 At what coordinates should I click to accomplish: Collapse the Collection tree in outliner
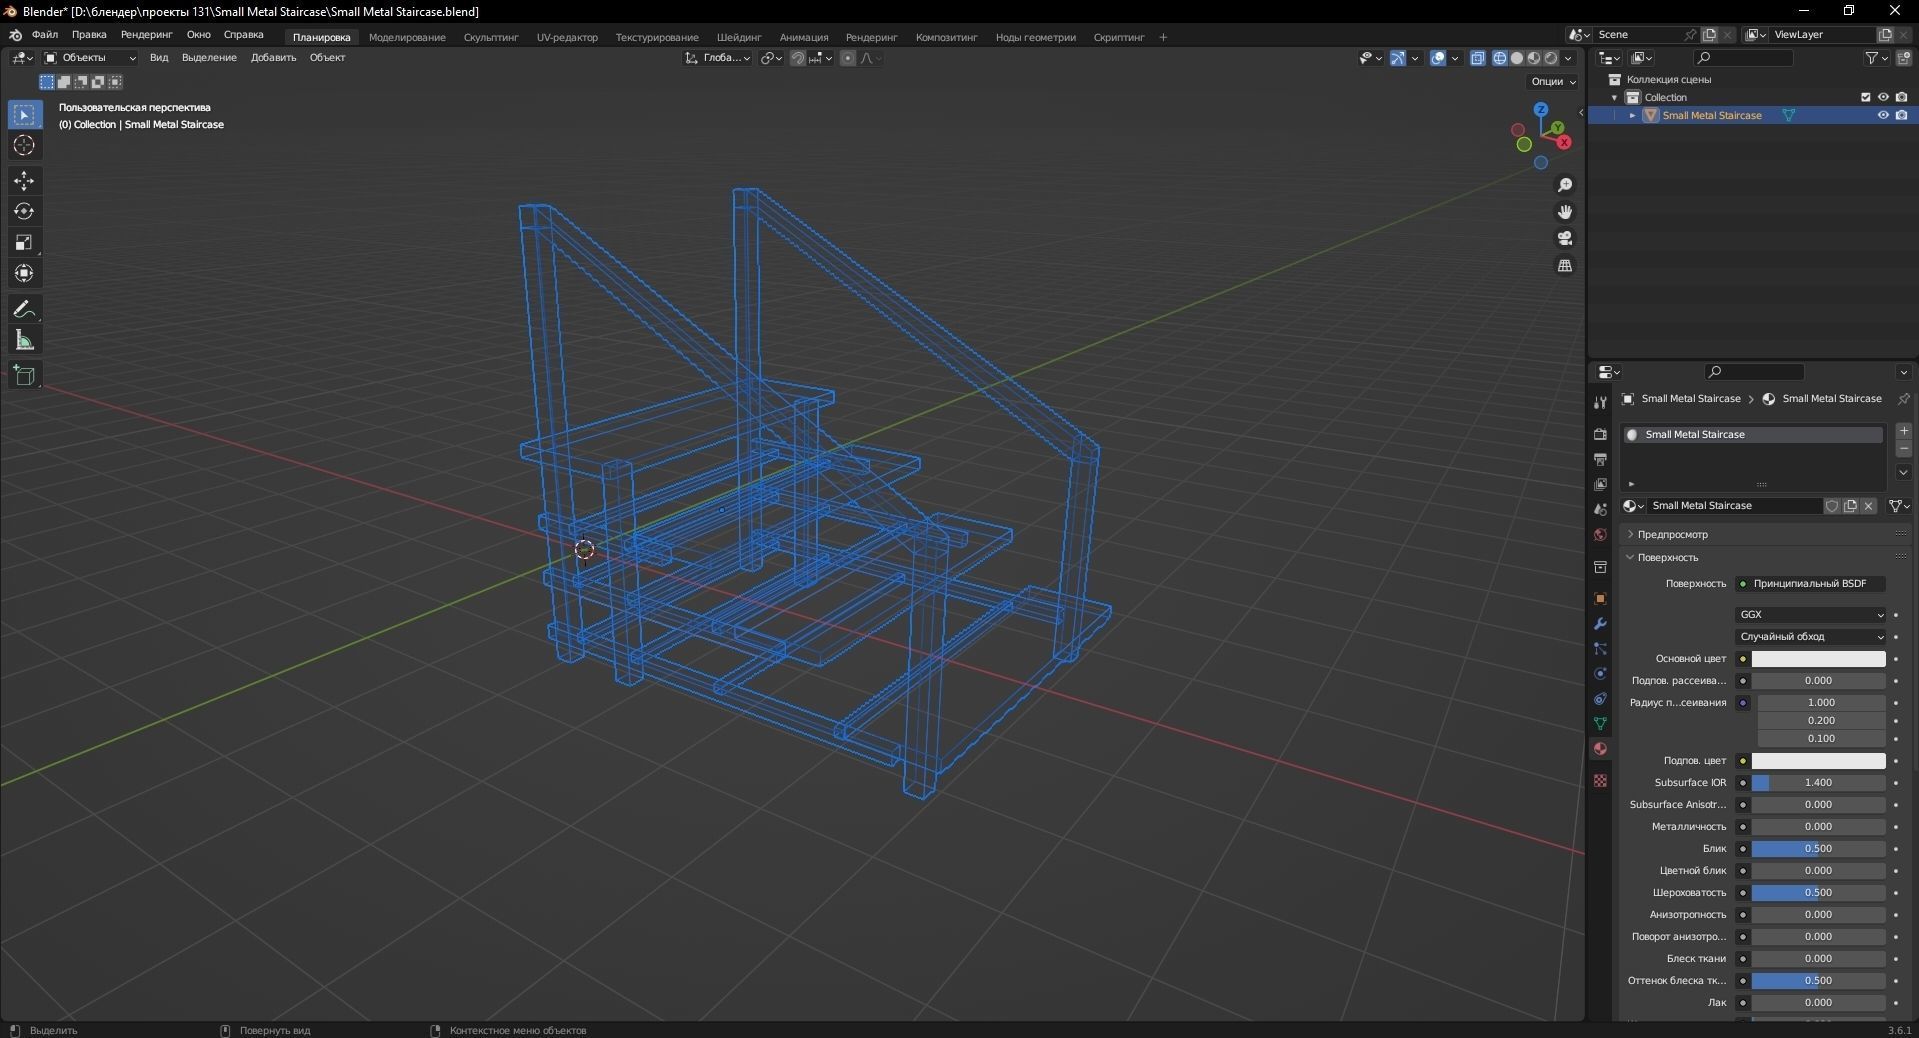point(1614,98)
